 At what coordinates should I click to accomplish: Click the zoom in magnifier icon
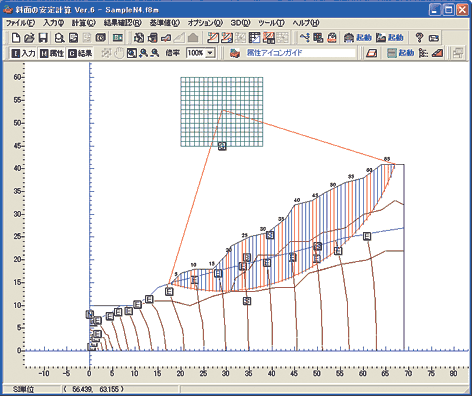coord(143,53)
